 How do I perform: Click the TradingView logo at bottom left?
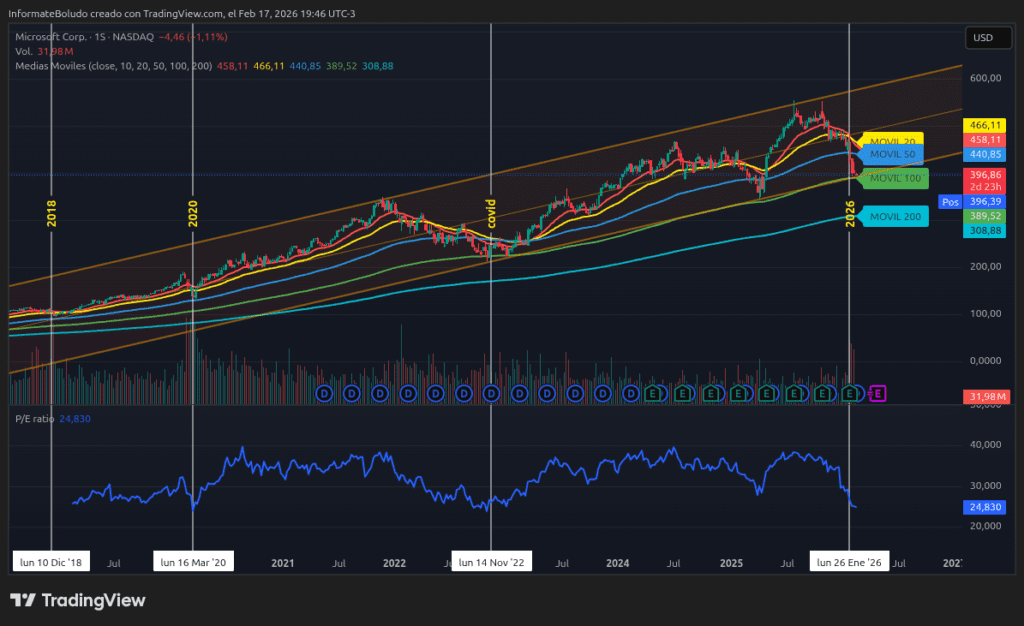pos(78,600)
